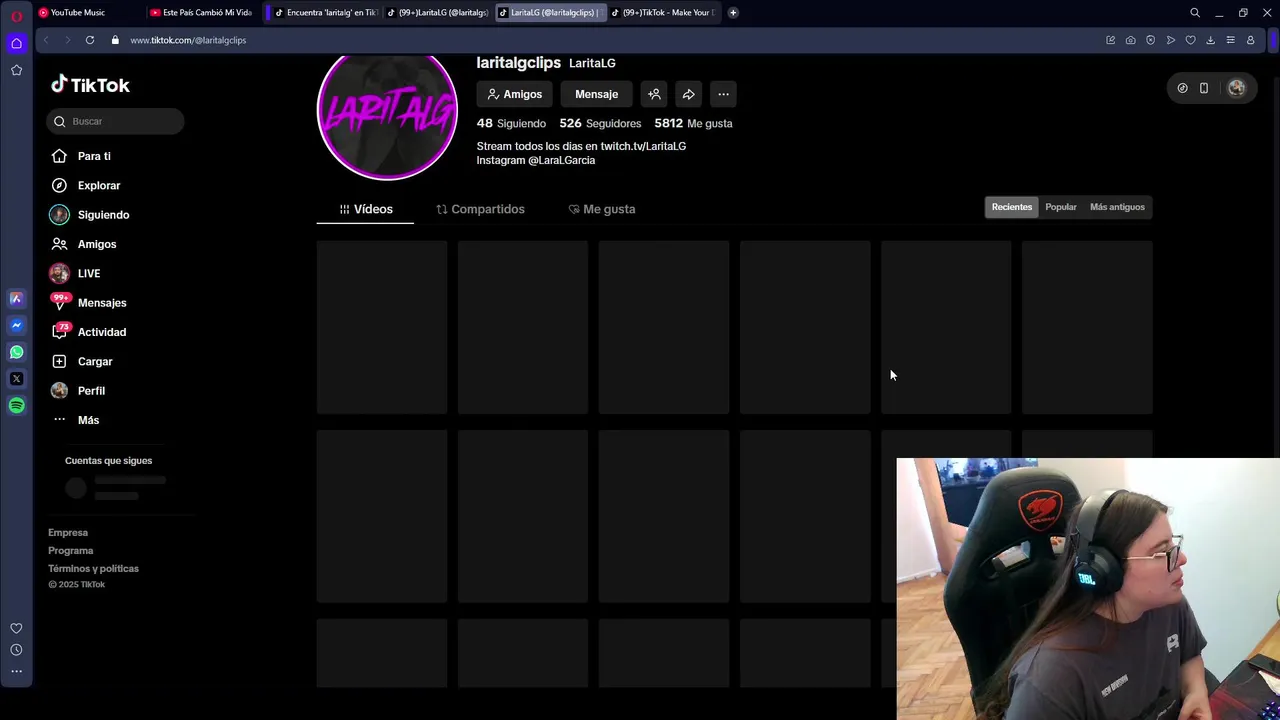Click the TikTok logo

pos(90,85)
